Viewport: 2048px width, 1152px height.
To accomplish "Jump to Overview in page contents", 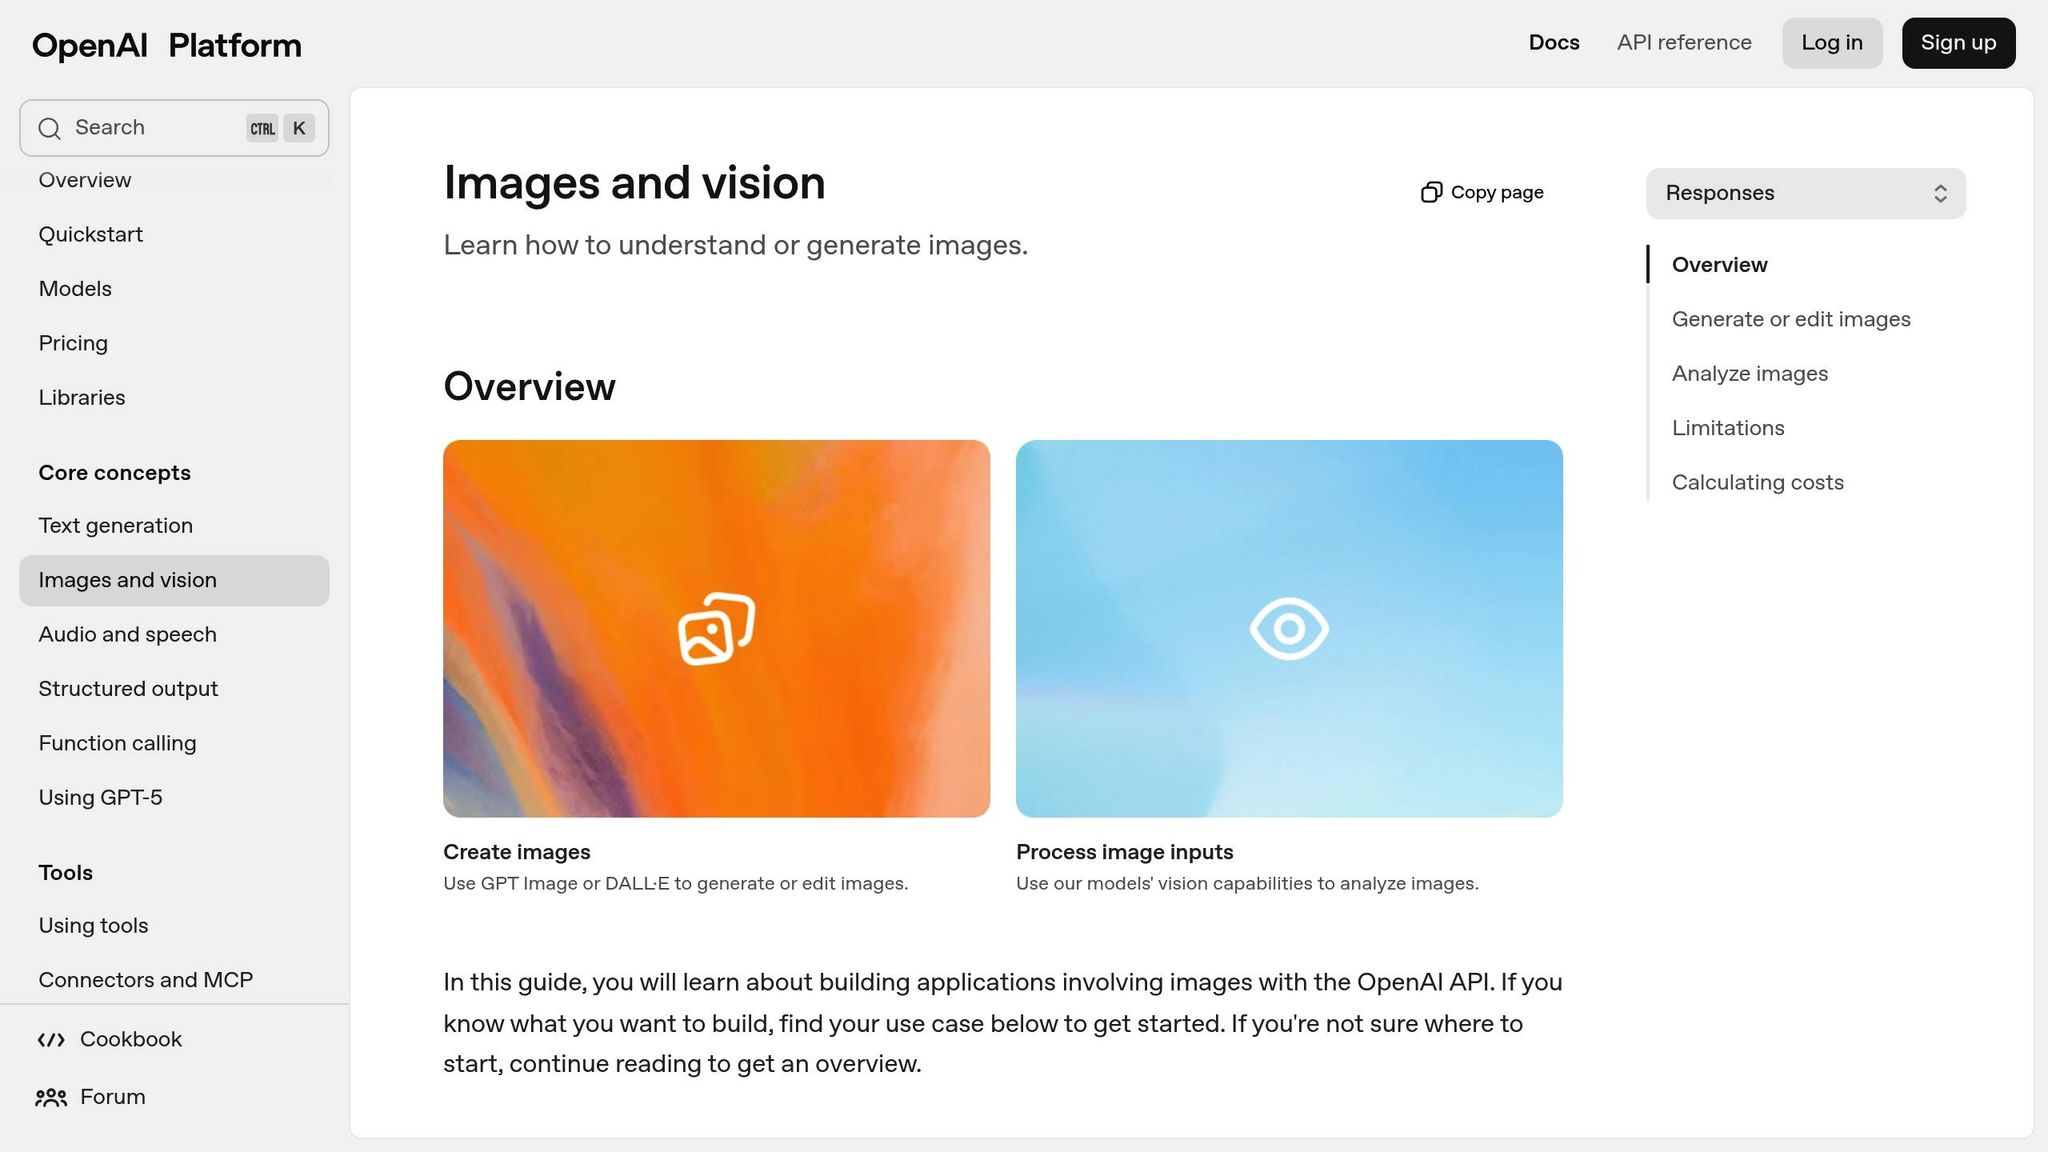I will [x=1720, y=265].
